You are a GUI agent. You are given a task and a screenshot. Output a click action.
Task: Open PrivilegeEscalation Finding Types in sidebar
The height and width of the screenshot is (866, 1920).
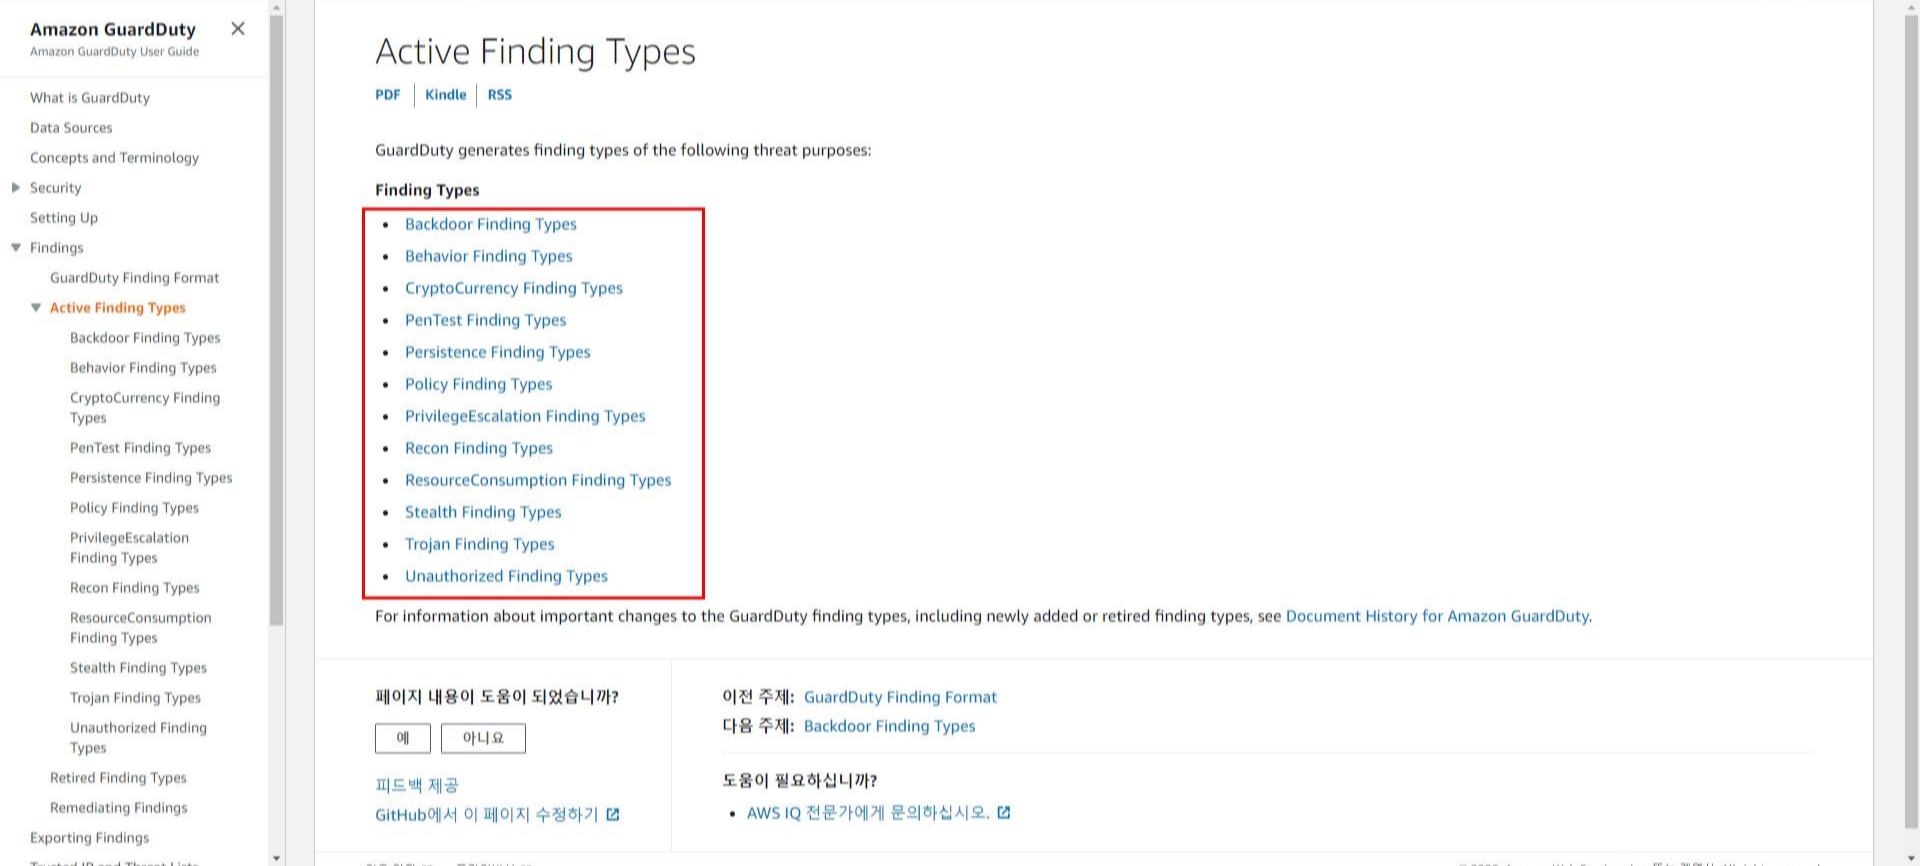[129, 547]
